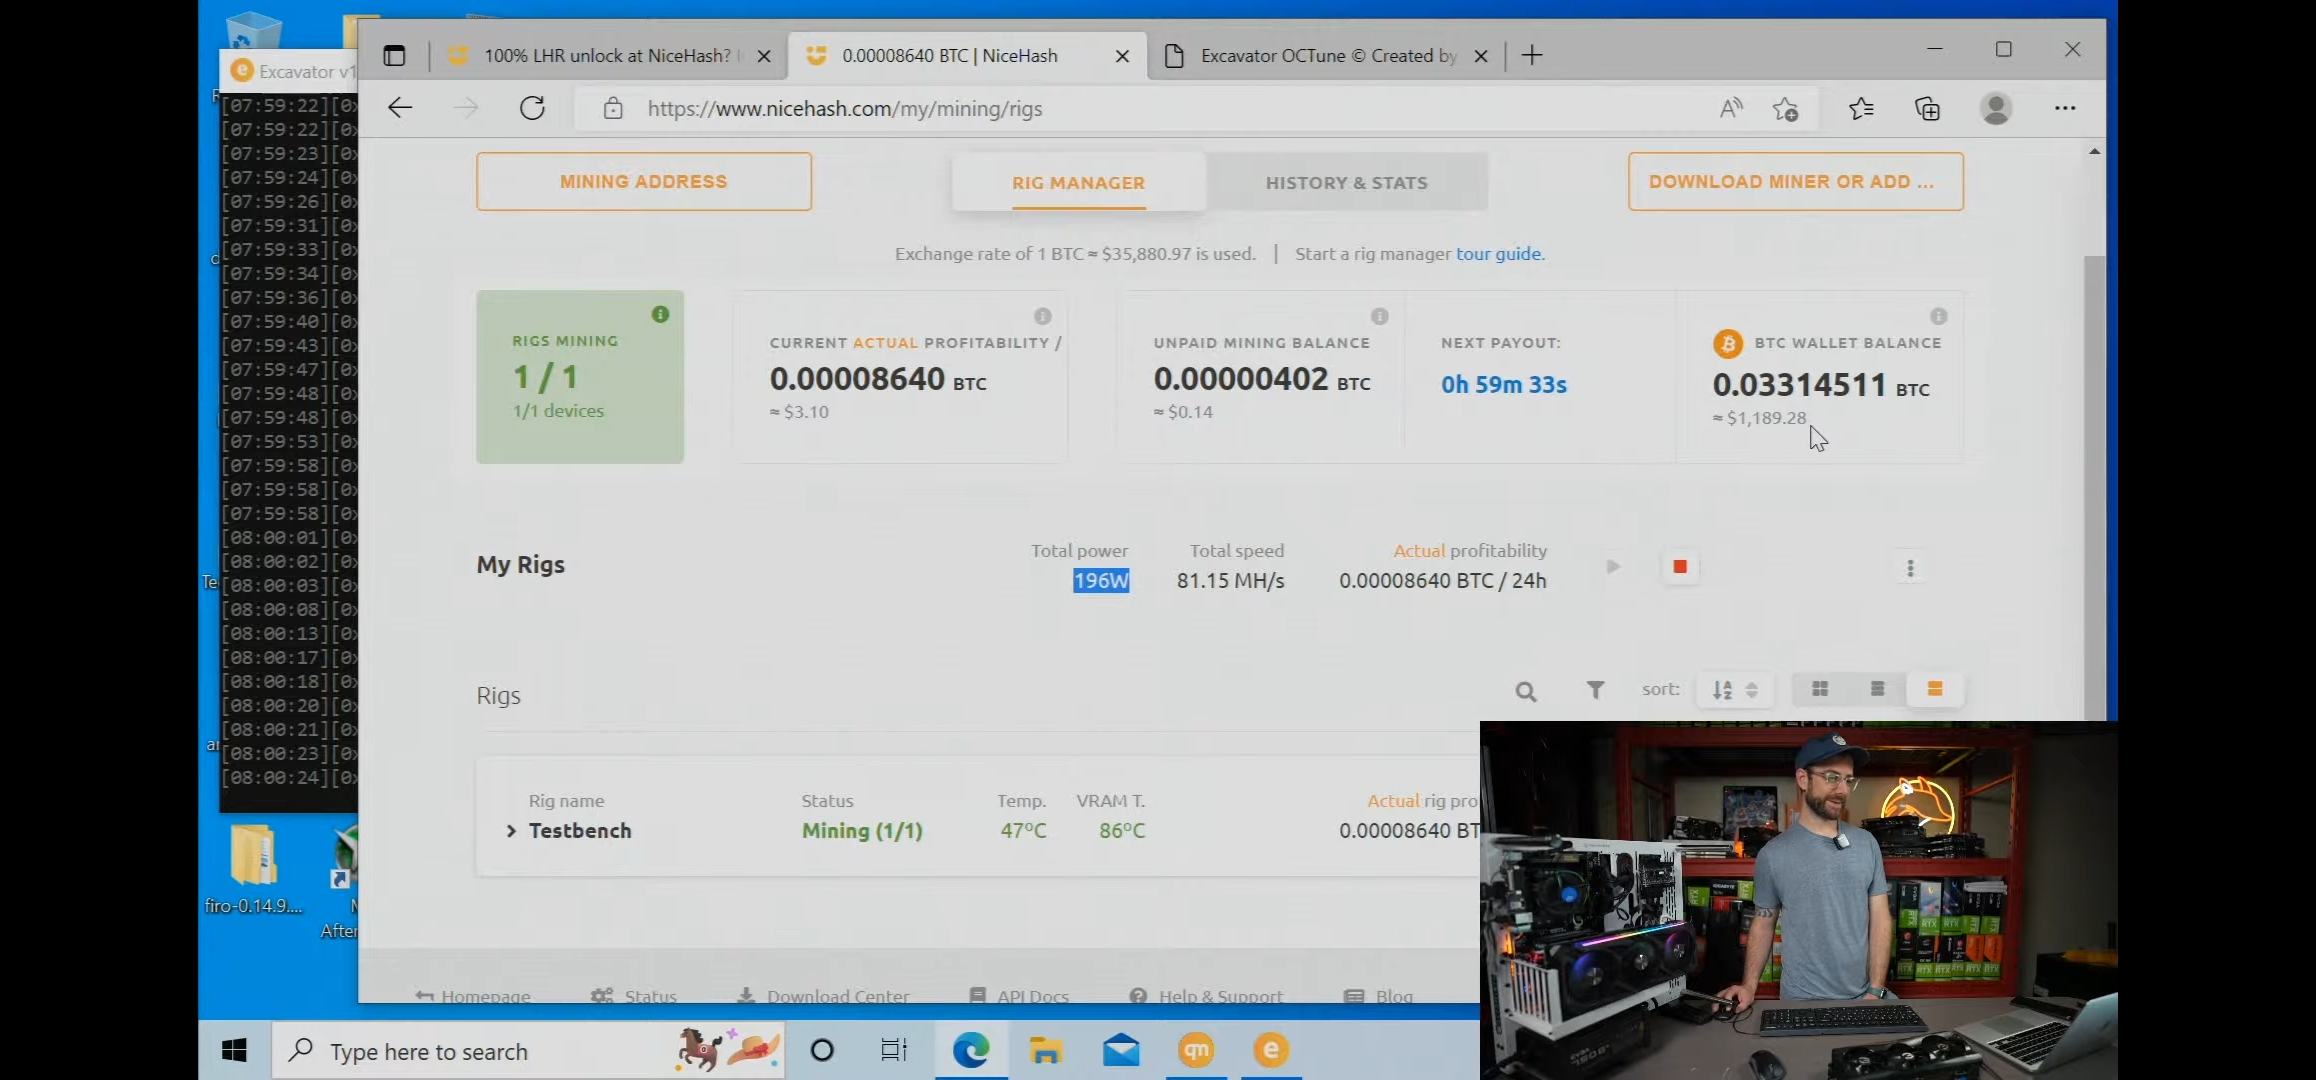
Task: Open the Edge settings and more menu
Action: pos(2065,108)
